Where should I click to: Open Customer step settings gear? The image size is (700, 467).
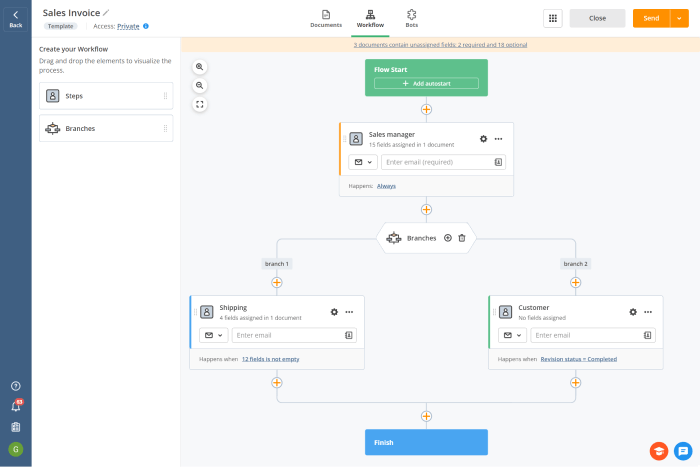[633, 312]
